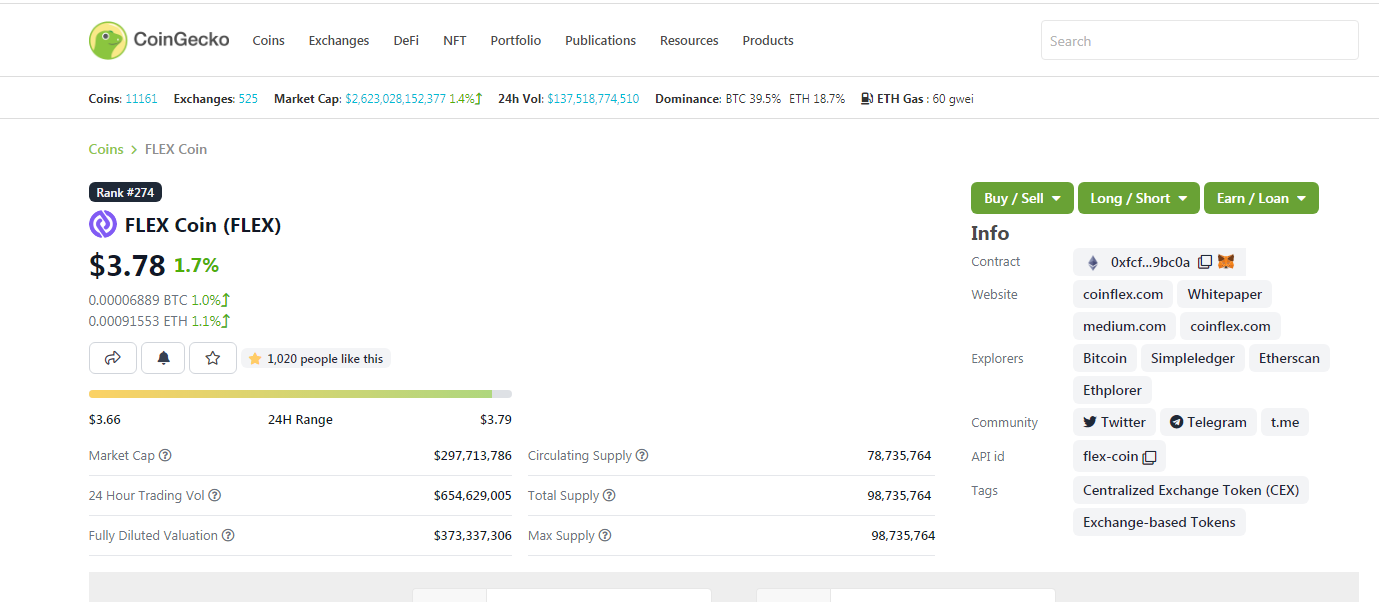This screenshot has height=602, width=1379.
Task: Open the first coinflex.com website link
Action: [1123, 294]
